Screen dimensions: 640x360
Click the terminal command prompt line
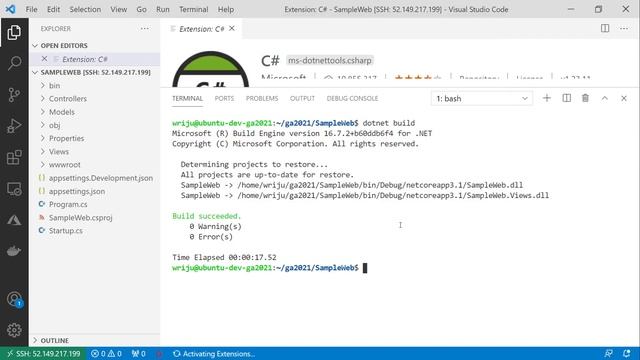tap(269, 268)
